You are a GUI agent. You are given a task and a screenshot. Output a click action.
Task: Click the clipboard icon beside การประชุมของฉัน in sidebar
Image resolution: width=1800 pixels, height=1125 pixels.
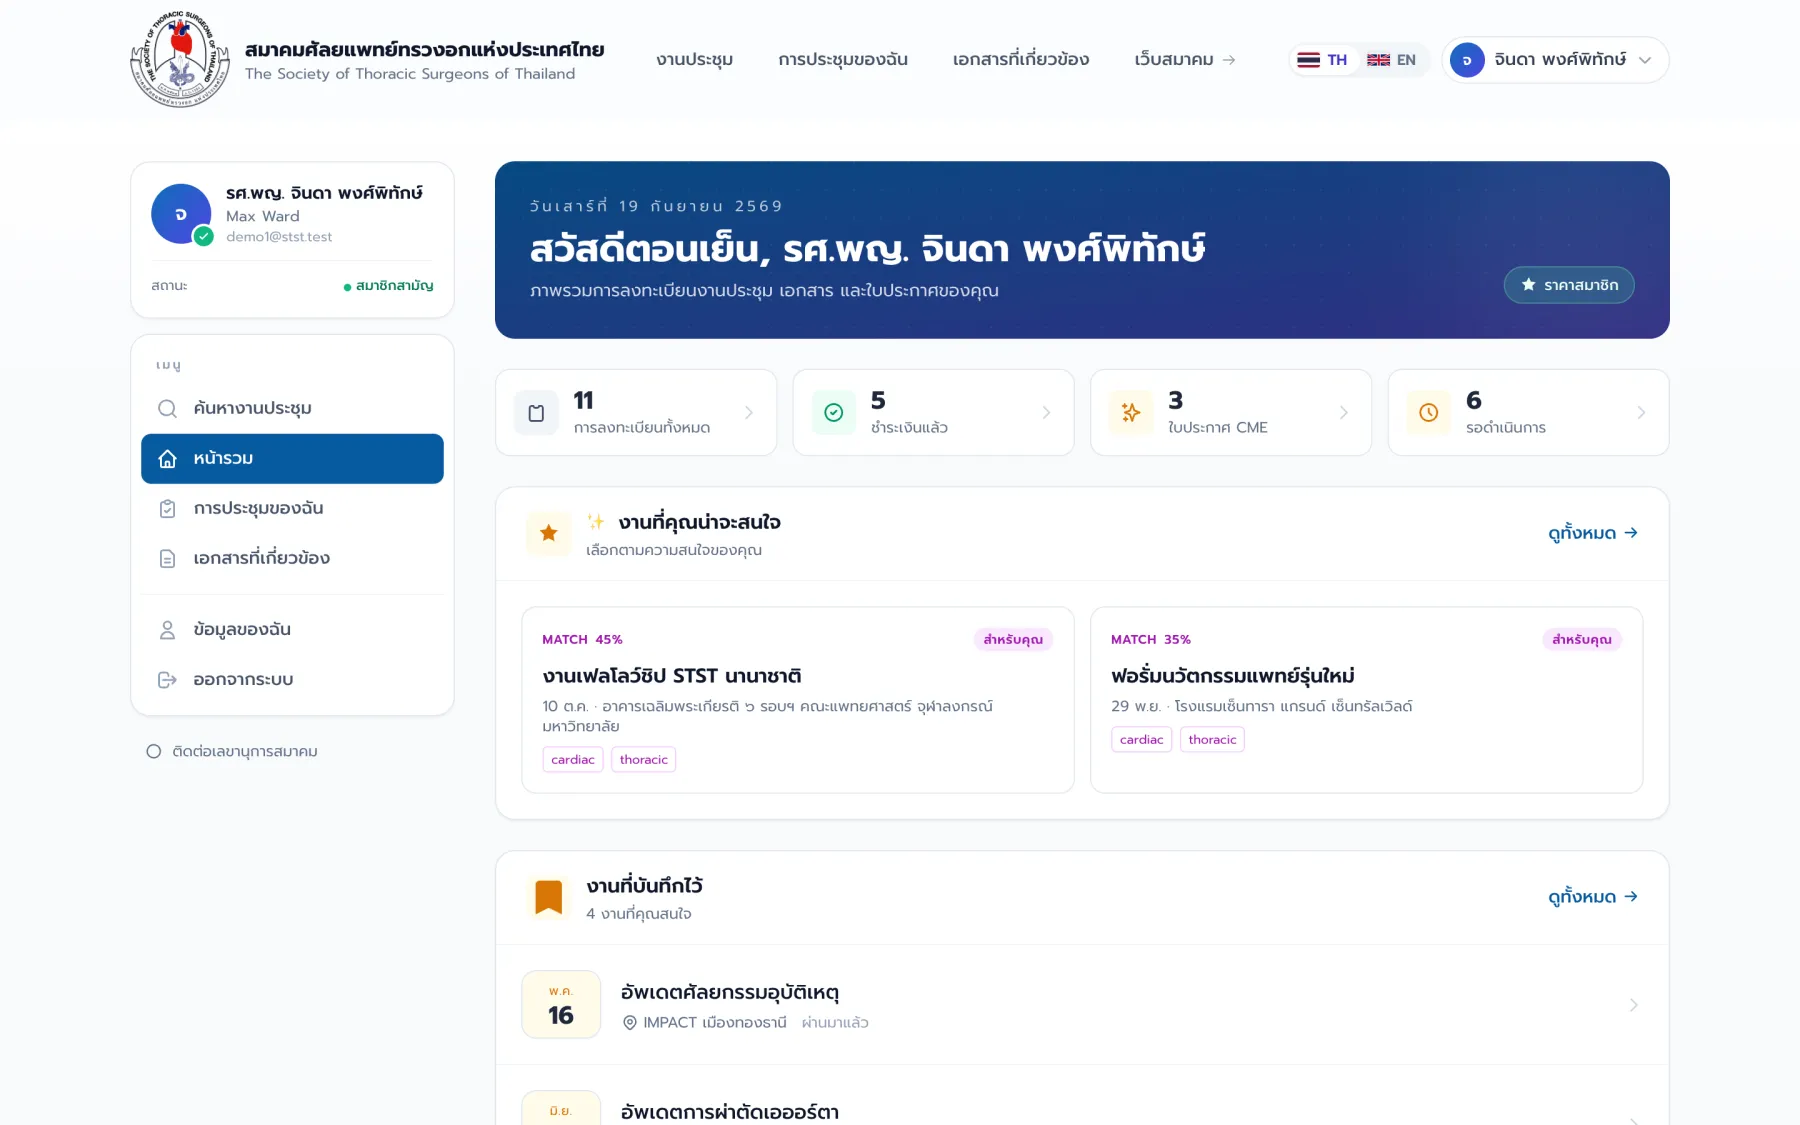coord(167,509)
